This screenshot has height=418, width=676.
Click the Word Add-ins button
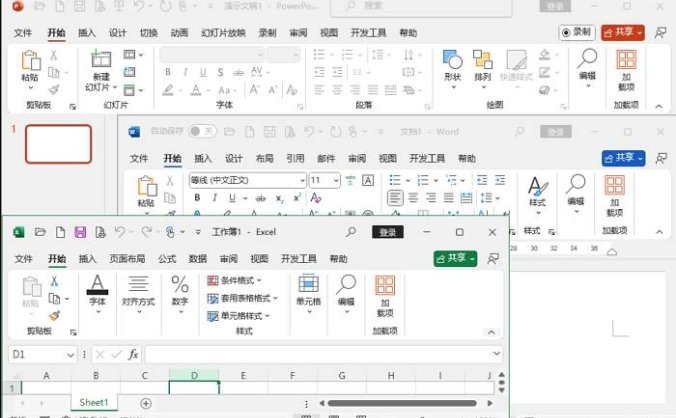click(x=614, y=196)
